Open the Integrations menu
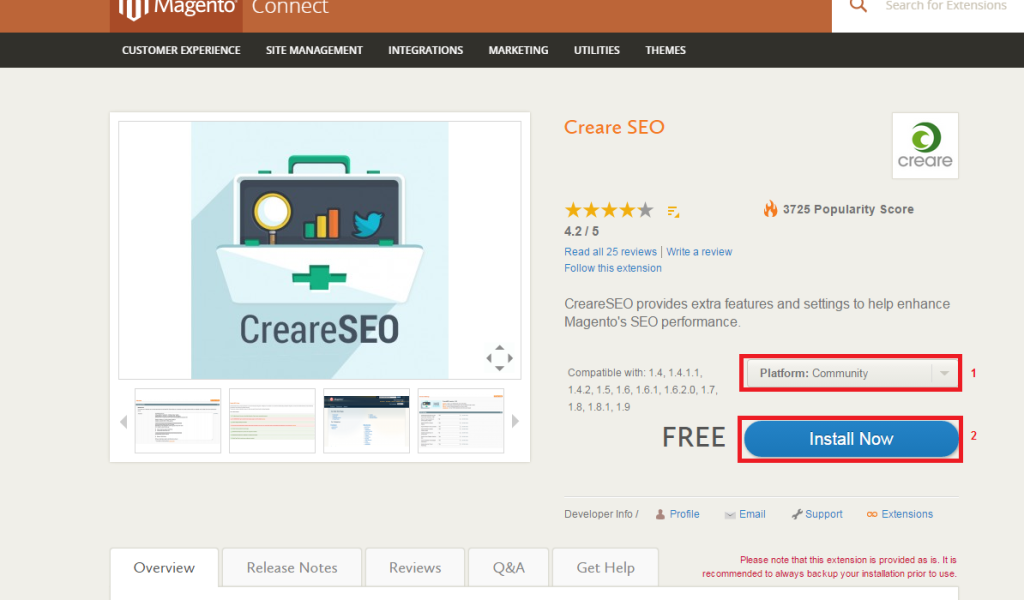1024x600 pixels. pos(425,50)
